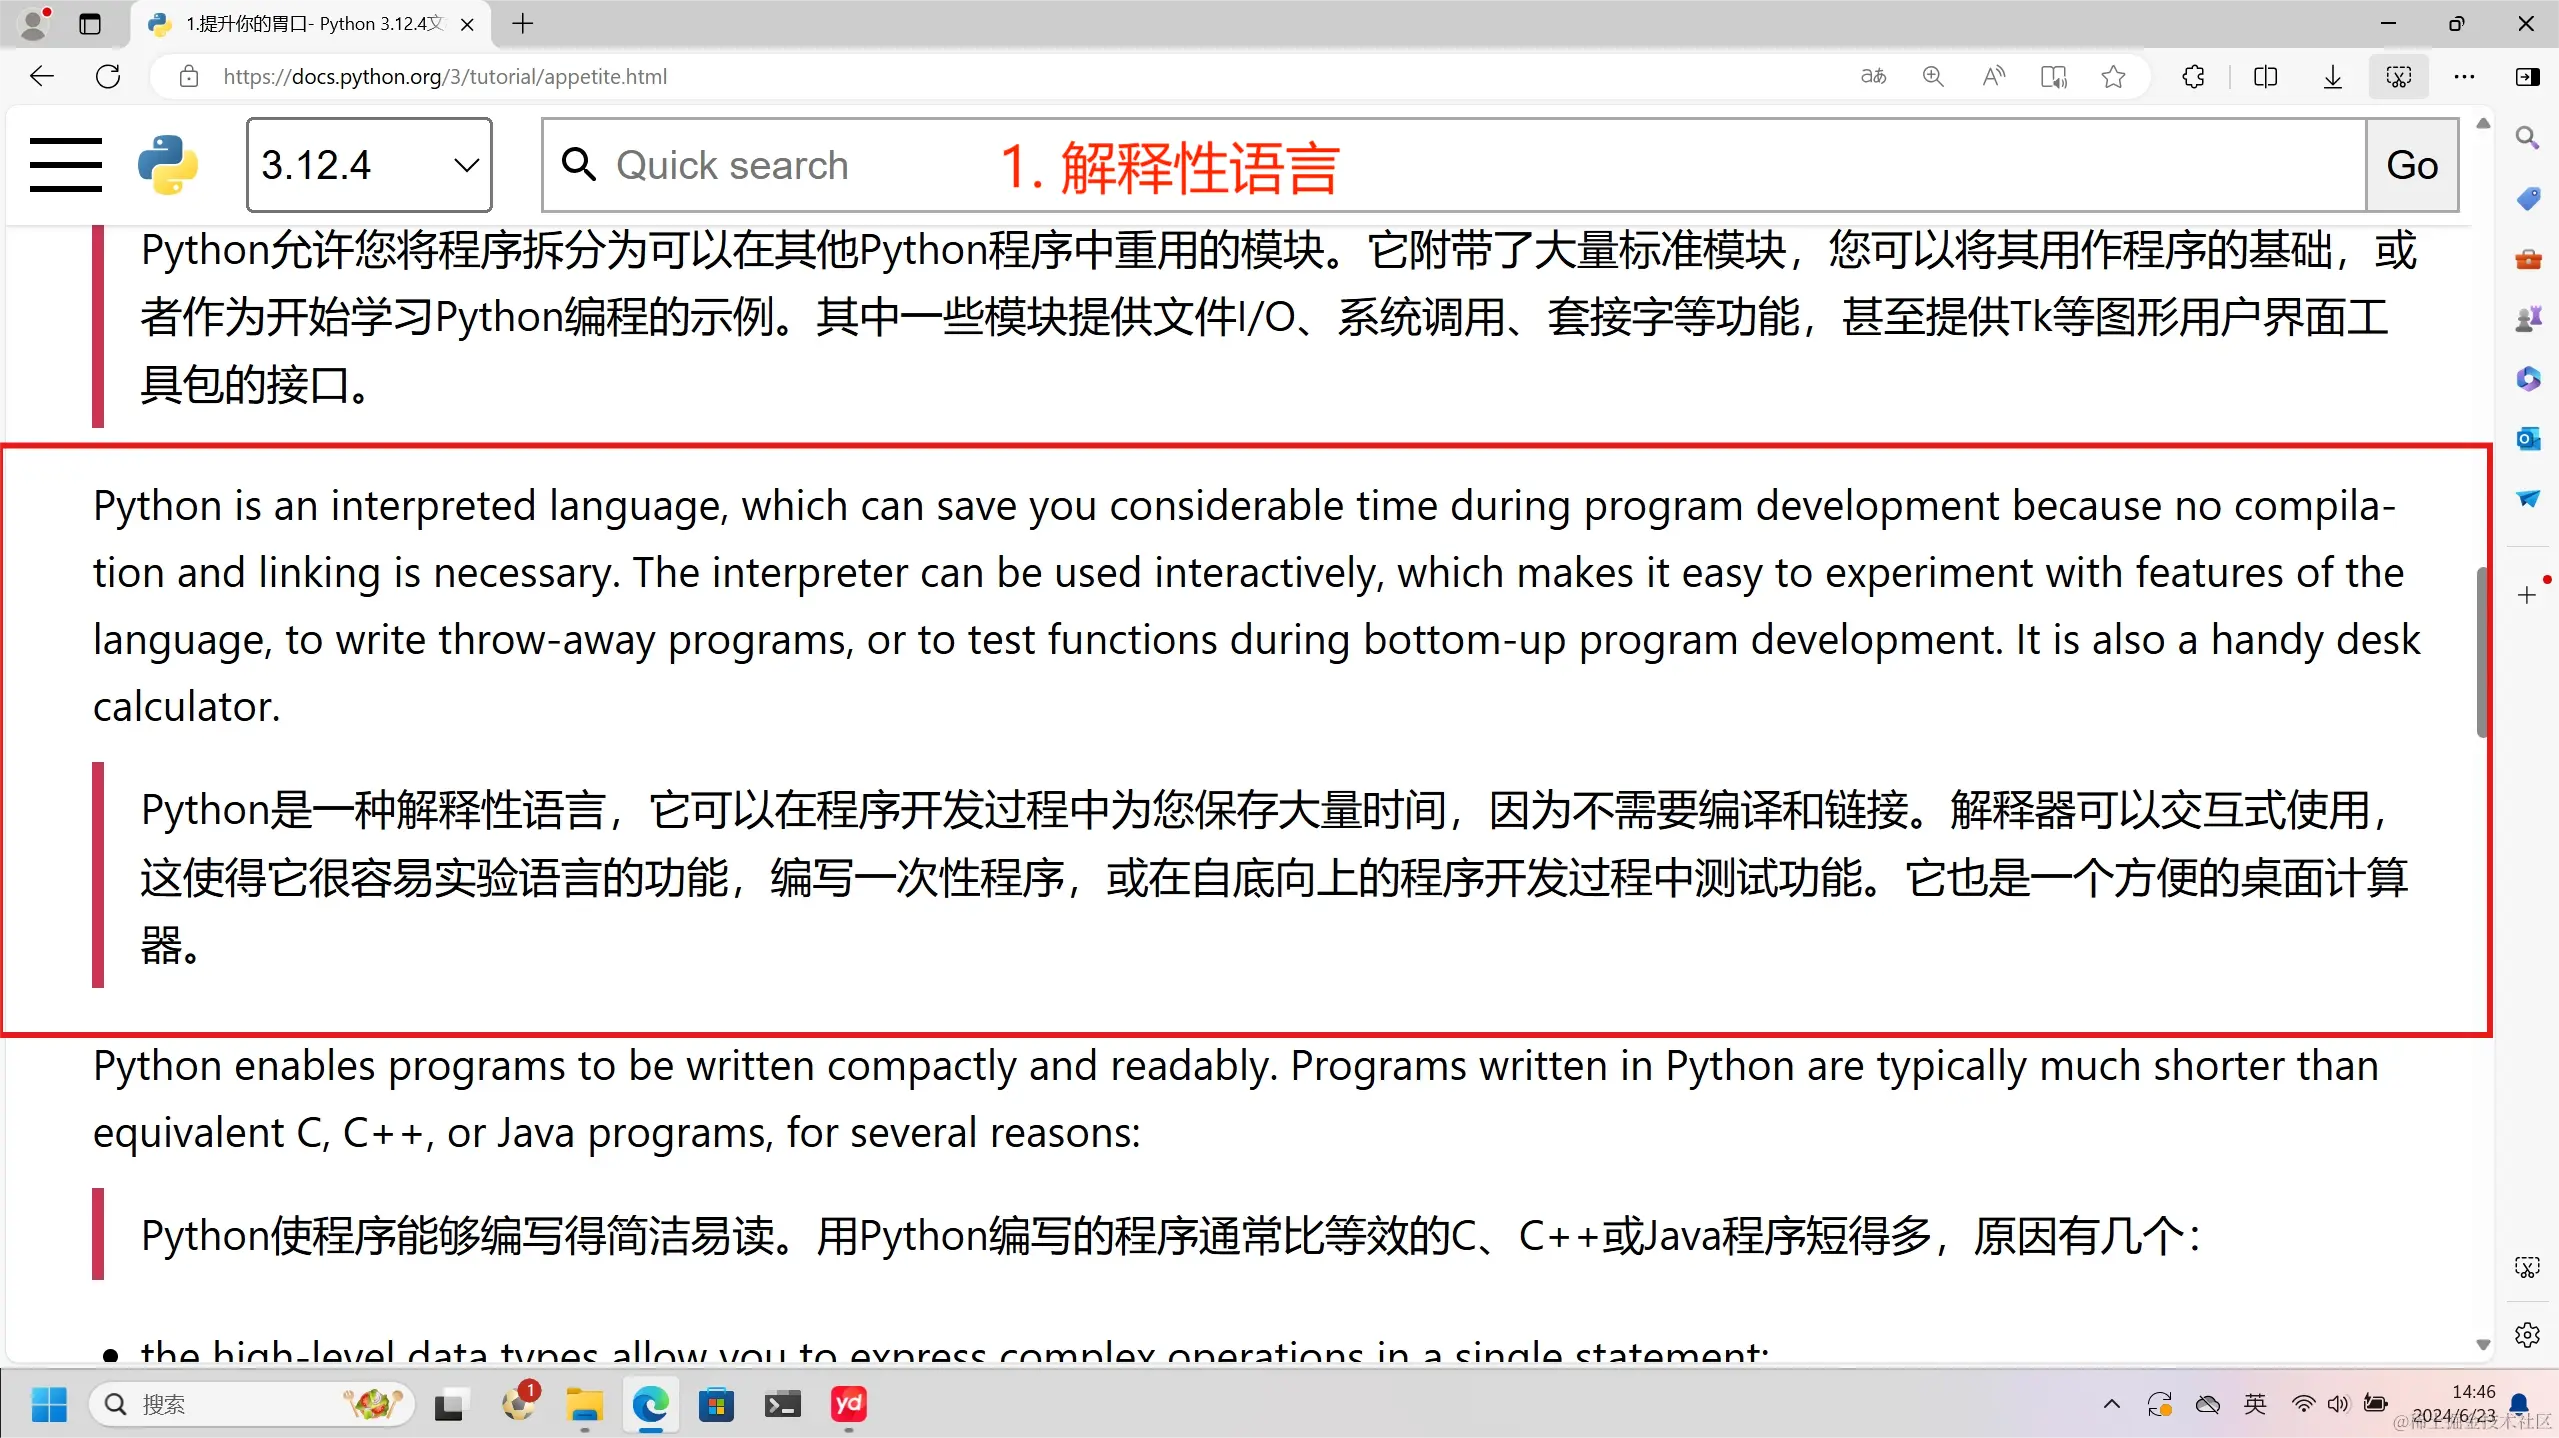This screenshot has width=2559, height=1438.
Task: Start Read aloud from address bar
Action: 1993,76
